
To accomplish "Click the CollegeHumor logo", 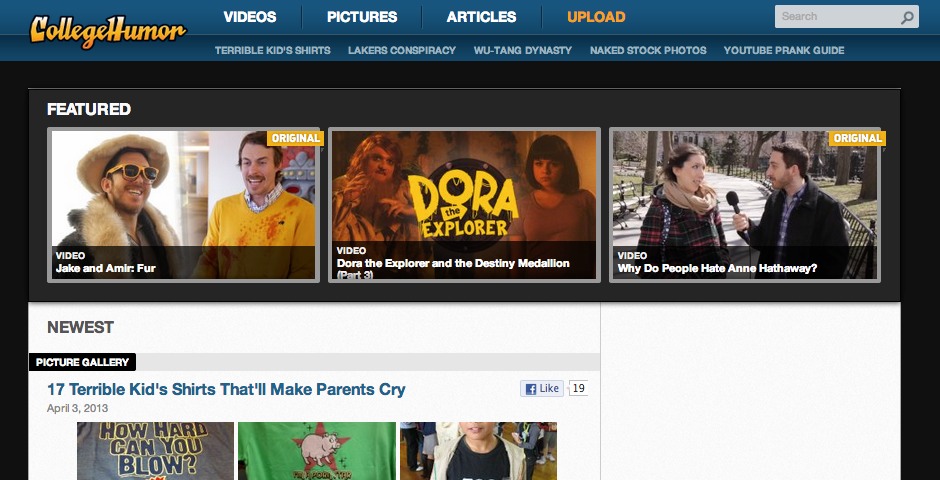I will 108,31.
